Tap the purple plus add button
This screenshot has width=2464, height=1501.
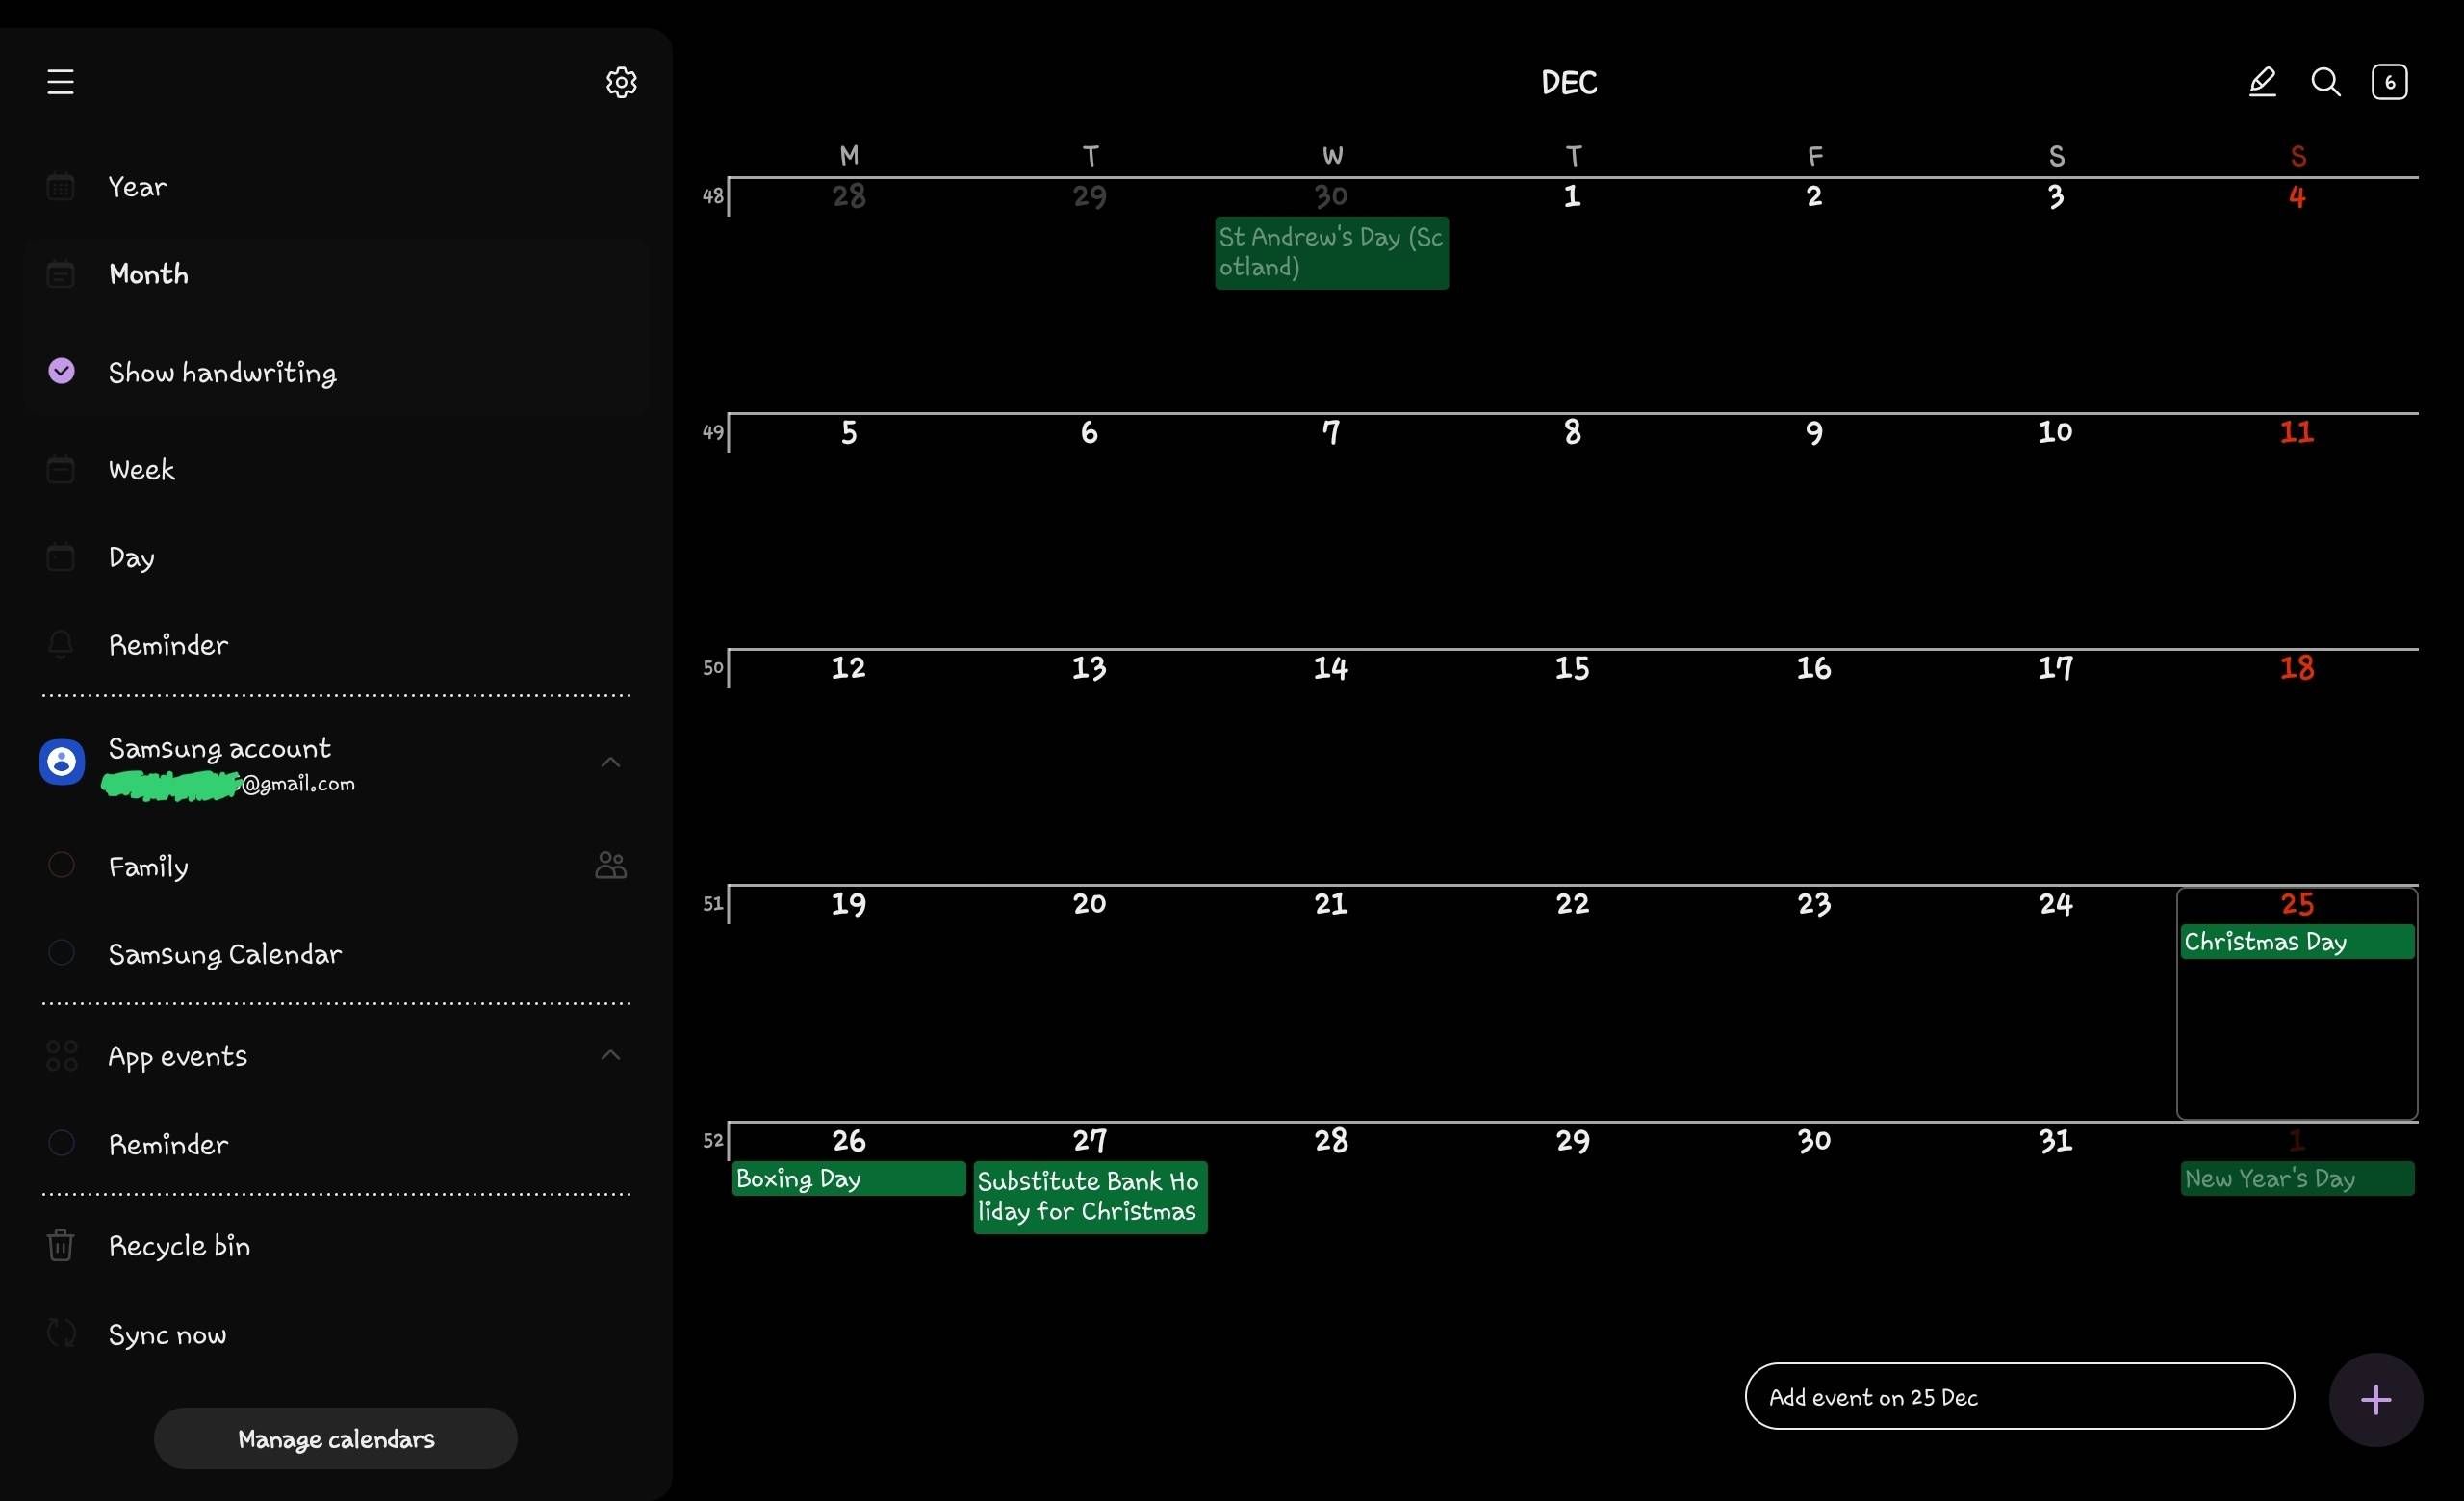pyautogui.click(x=2375, y=1399)
